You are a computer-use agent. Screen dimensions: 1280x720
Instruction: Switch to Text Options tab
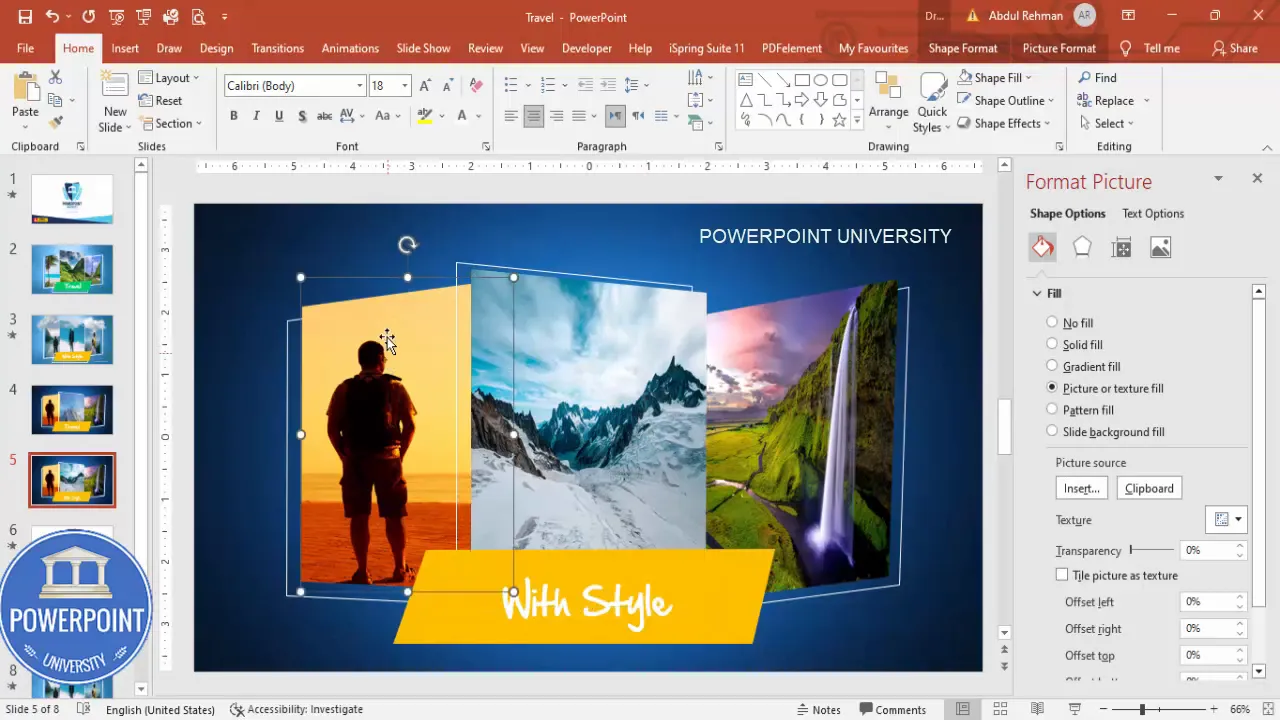coord(1152,213)
